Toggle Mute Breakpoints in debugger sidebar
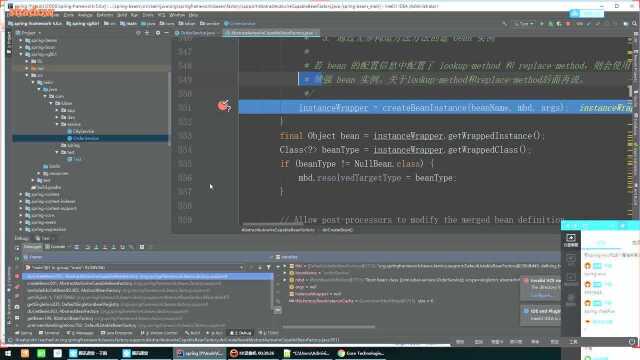The height and width of the screenshot is (360, 640). click(17, 297)
